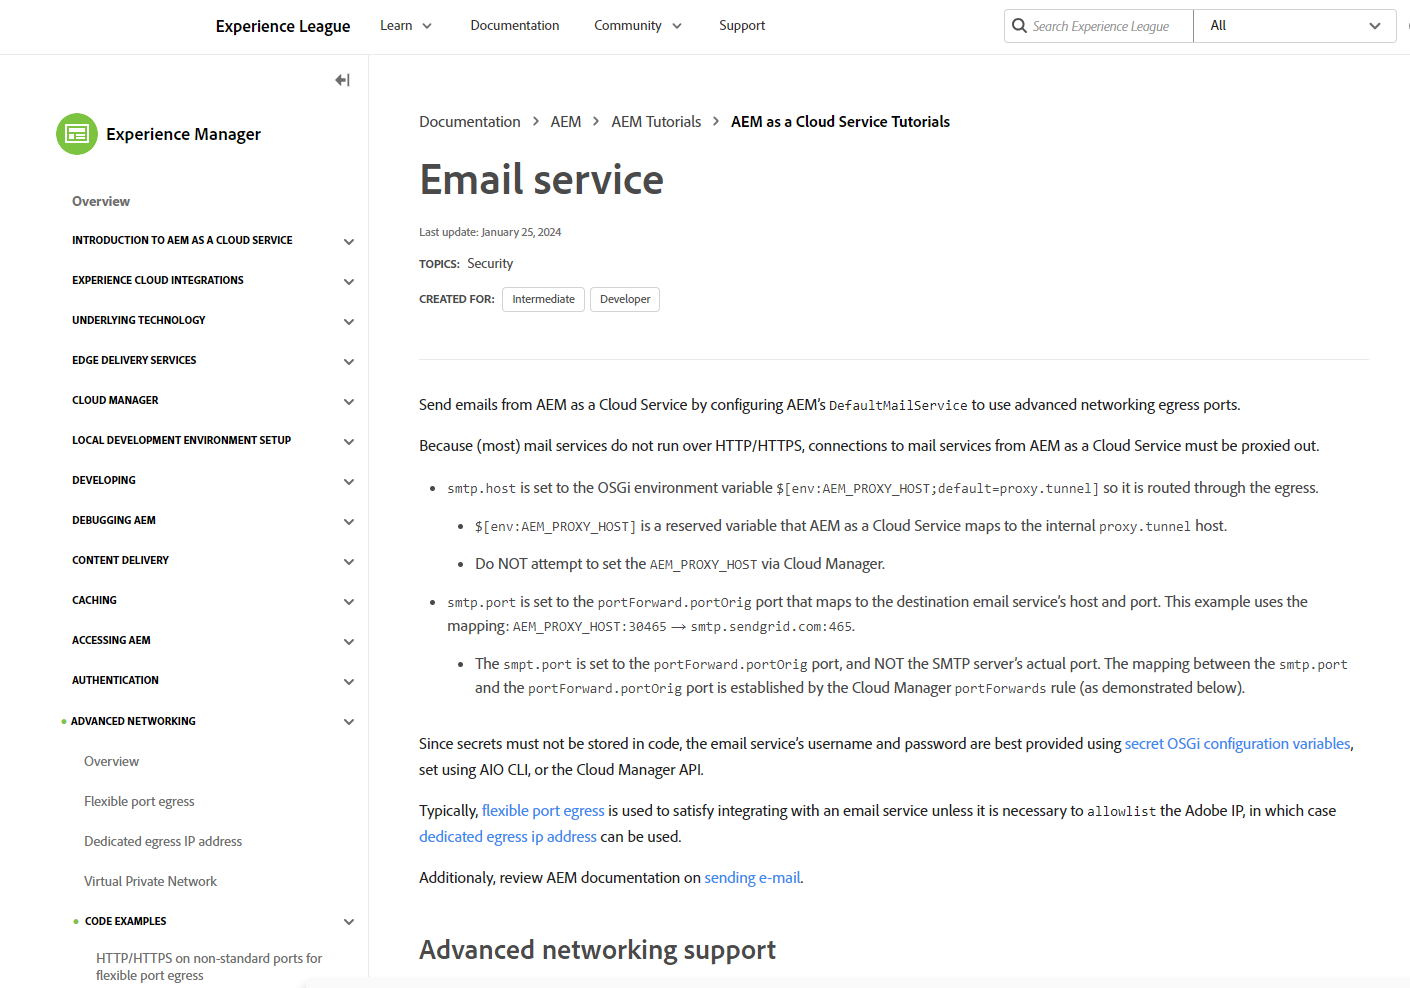
Task: Expand the Cloud Manager section chevron
Action: click(349, 402)
